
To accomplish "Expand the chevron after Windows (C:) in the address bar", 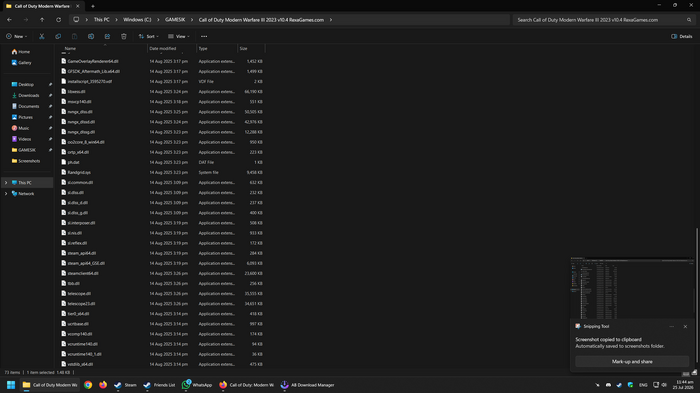I will 158,20.
